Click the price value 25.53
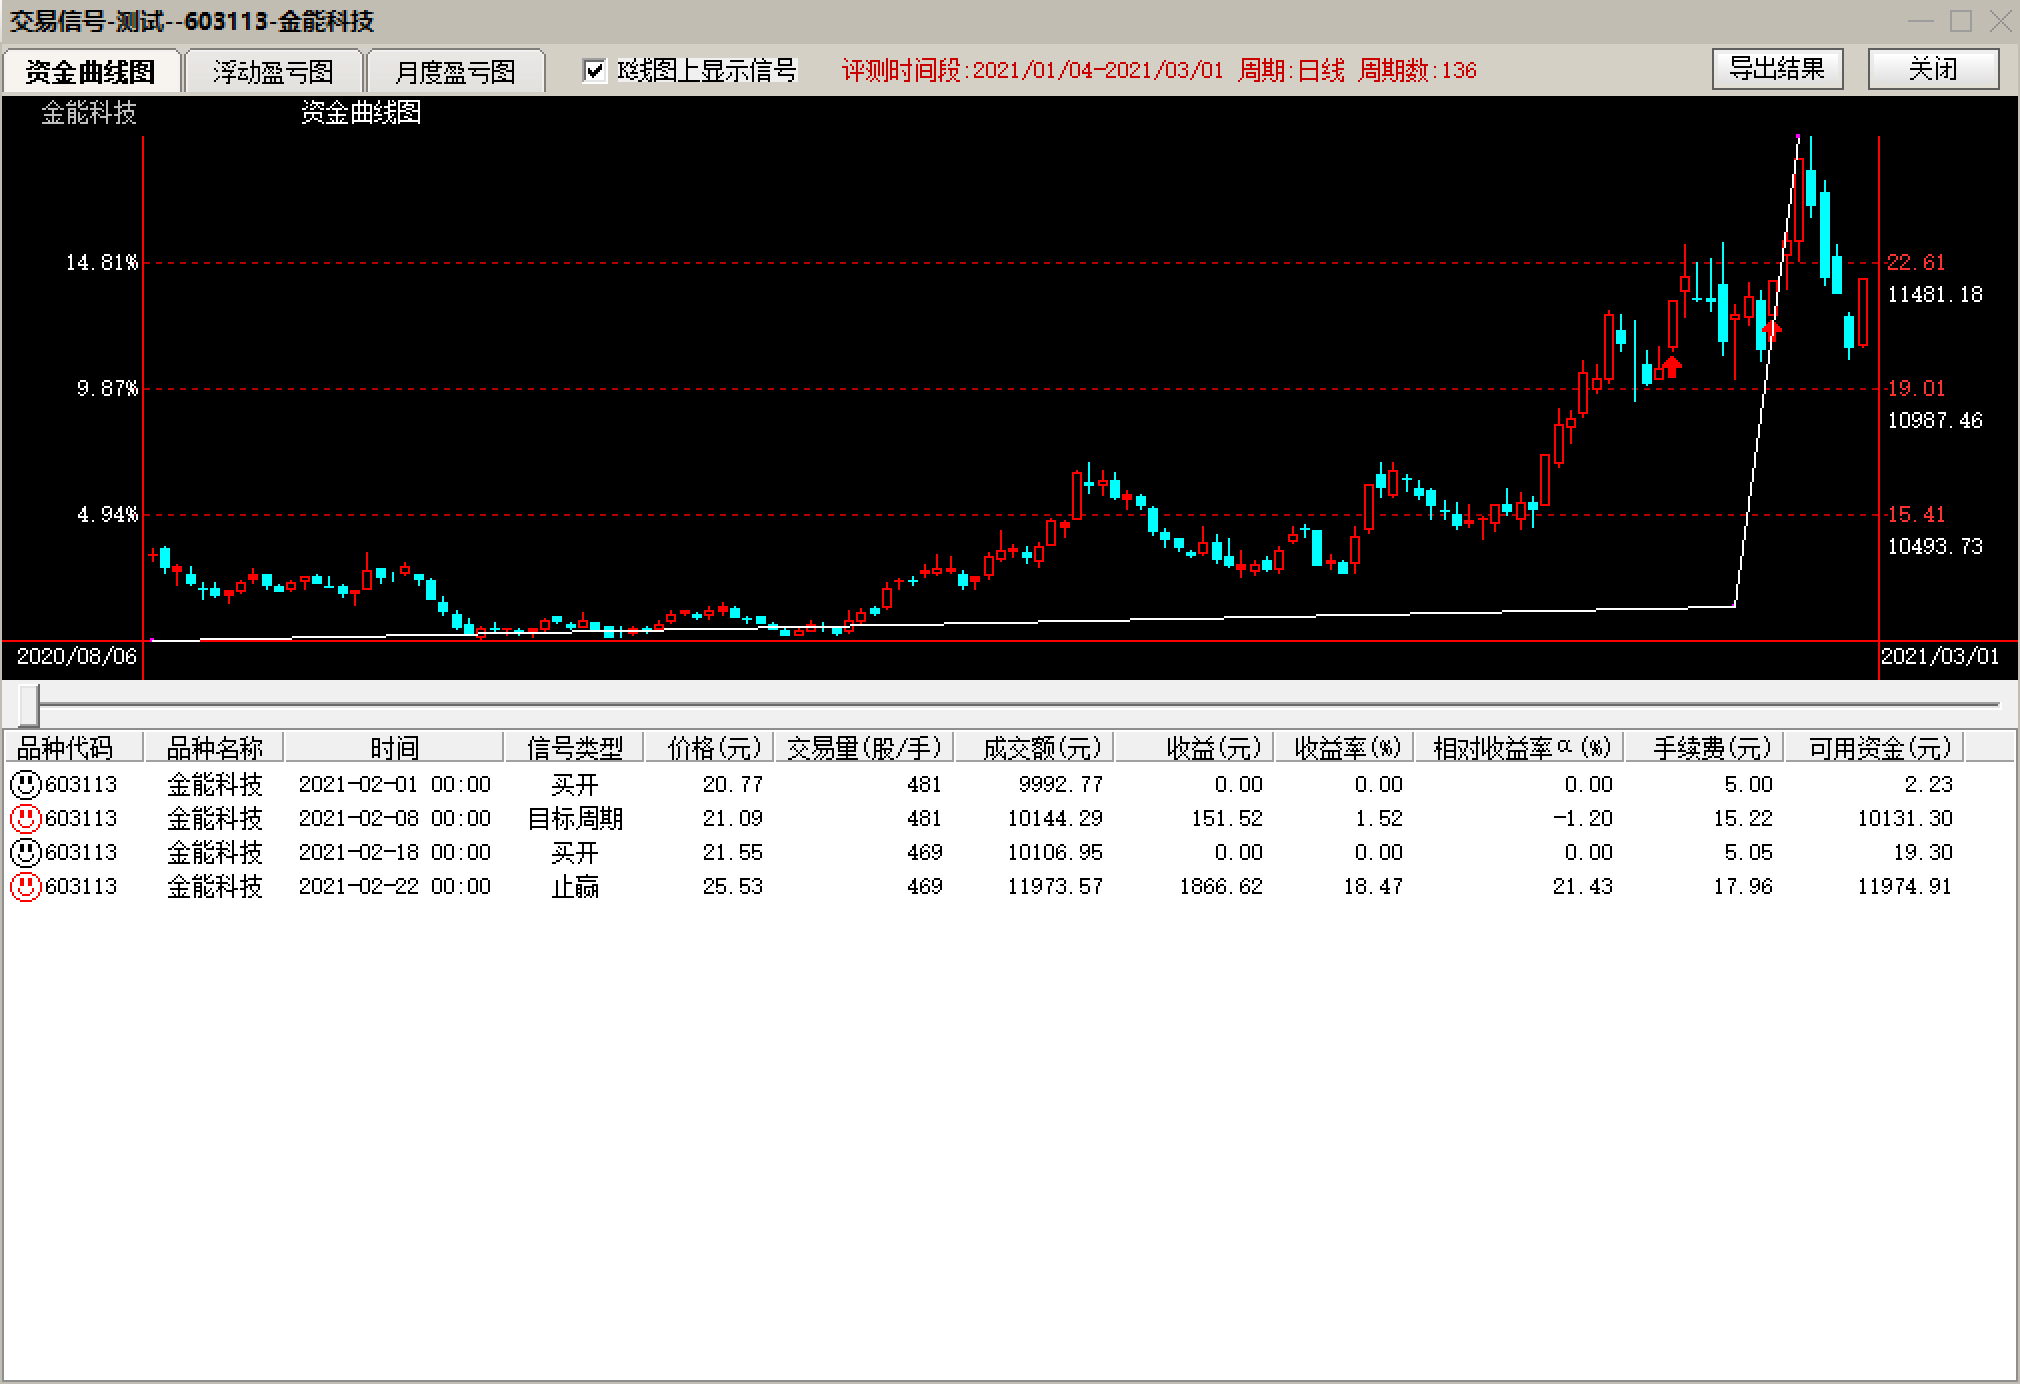Screen dimensions: 2020x1384 (x=733, y=886)
